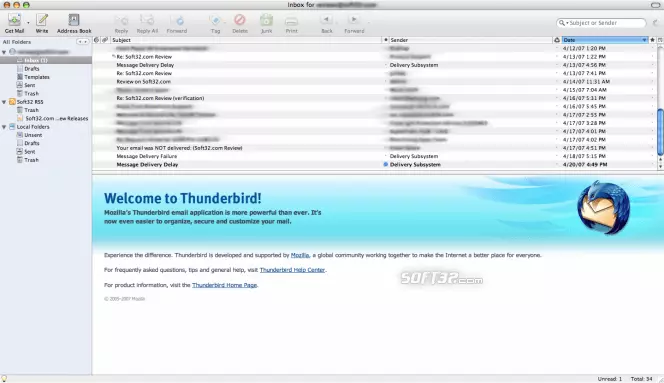Screen dimensions: 664x383
Task: Select the Sent folder under Local Folders
Action: (30, 151)
